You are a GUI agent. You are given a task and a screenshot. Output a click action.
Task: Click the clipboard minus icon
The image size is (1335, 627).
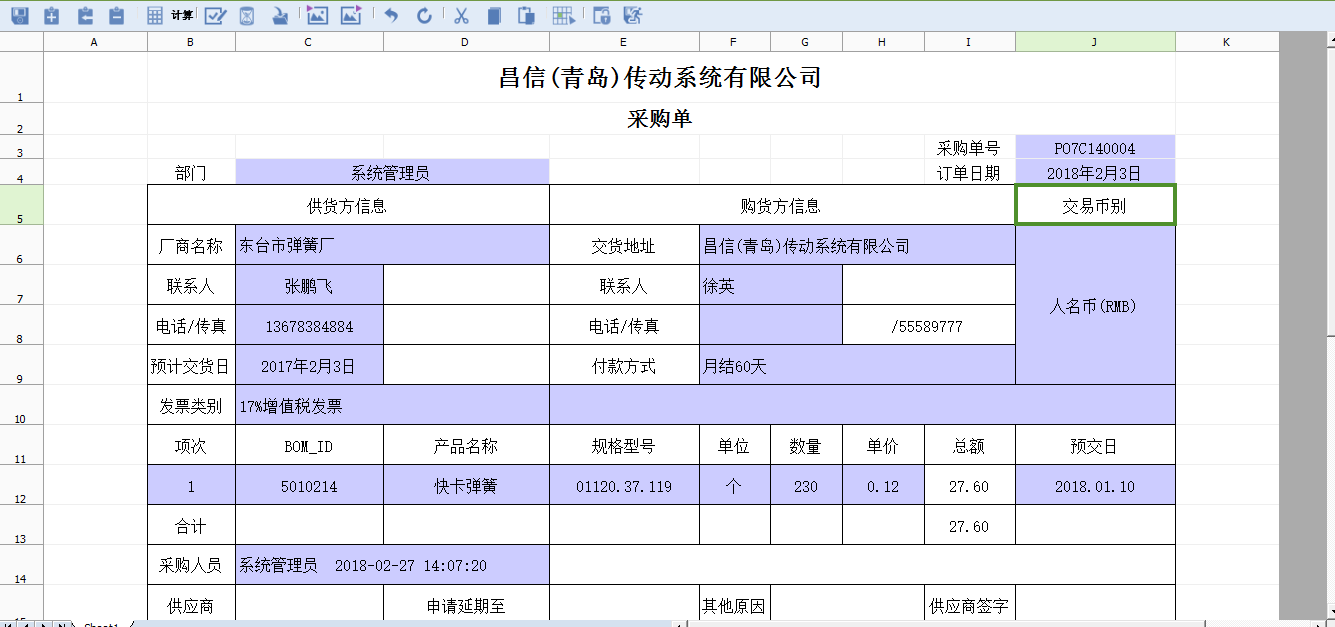tap(117, 15)
